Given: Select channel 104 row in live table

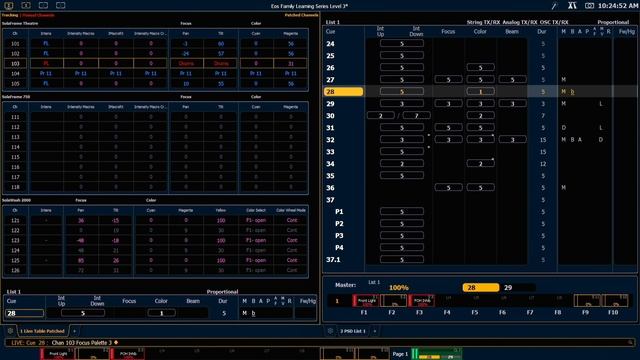Looking at the screenshot, I should tap(155, 73).
